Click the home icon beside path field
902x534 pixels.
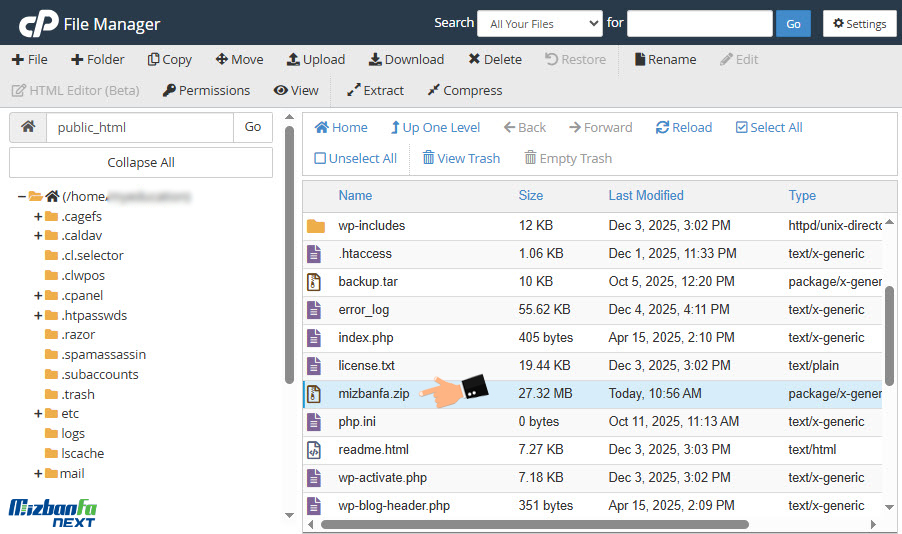[28, 127]
